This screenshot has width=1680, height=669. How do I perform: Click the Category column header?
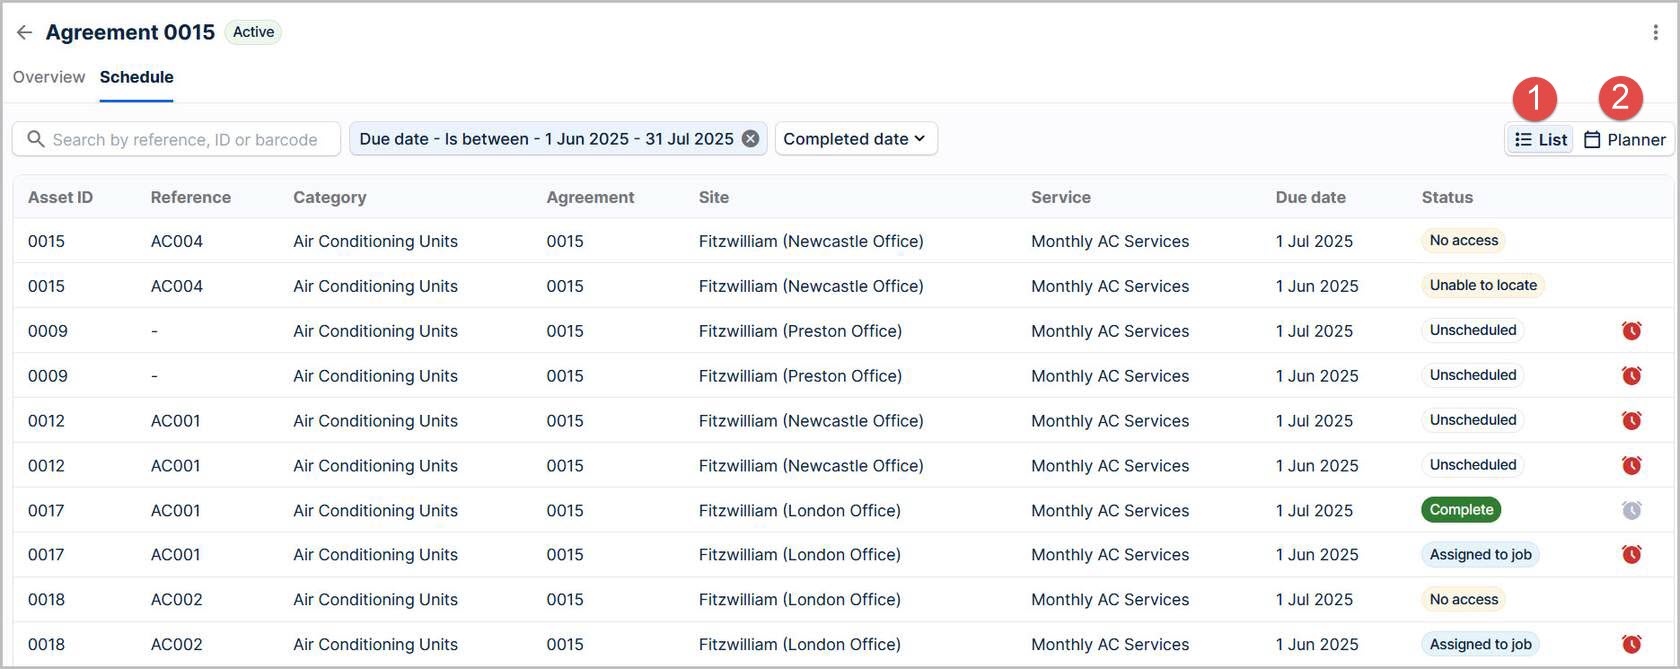(x=330, y=197)
